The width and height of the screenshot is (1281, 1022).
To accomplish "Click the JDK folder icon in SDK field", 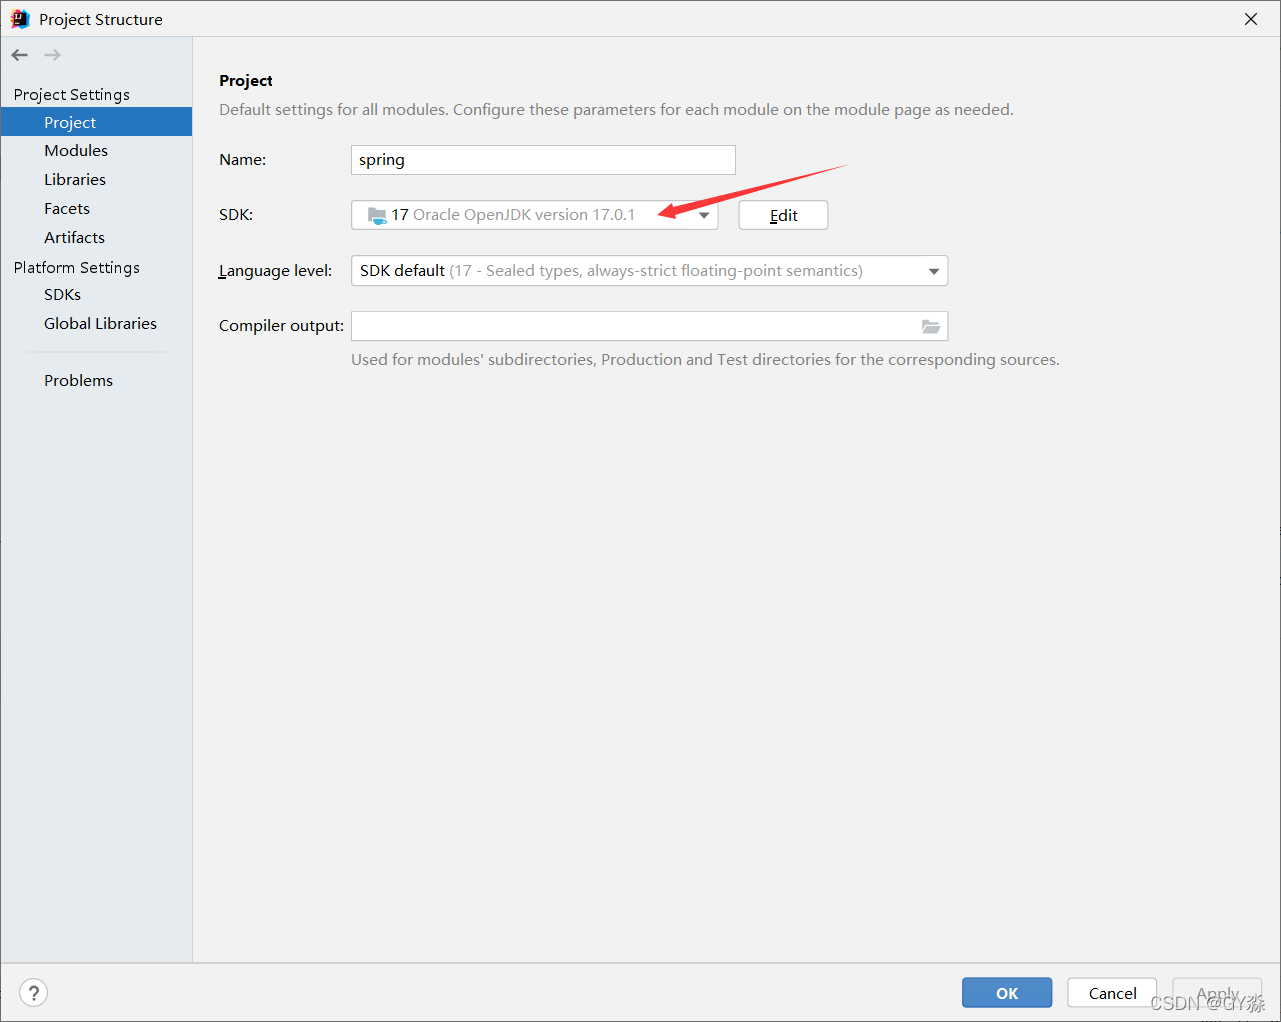I will point(377,215).
